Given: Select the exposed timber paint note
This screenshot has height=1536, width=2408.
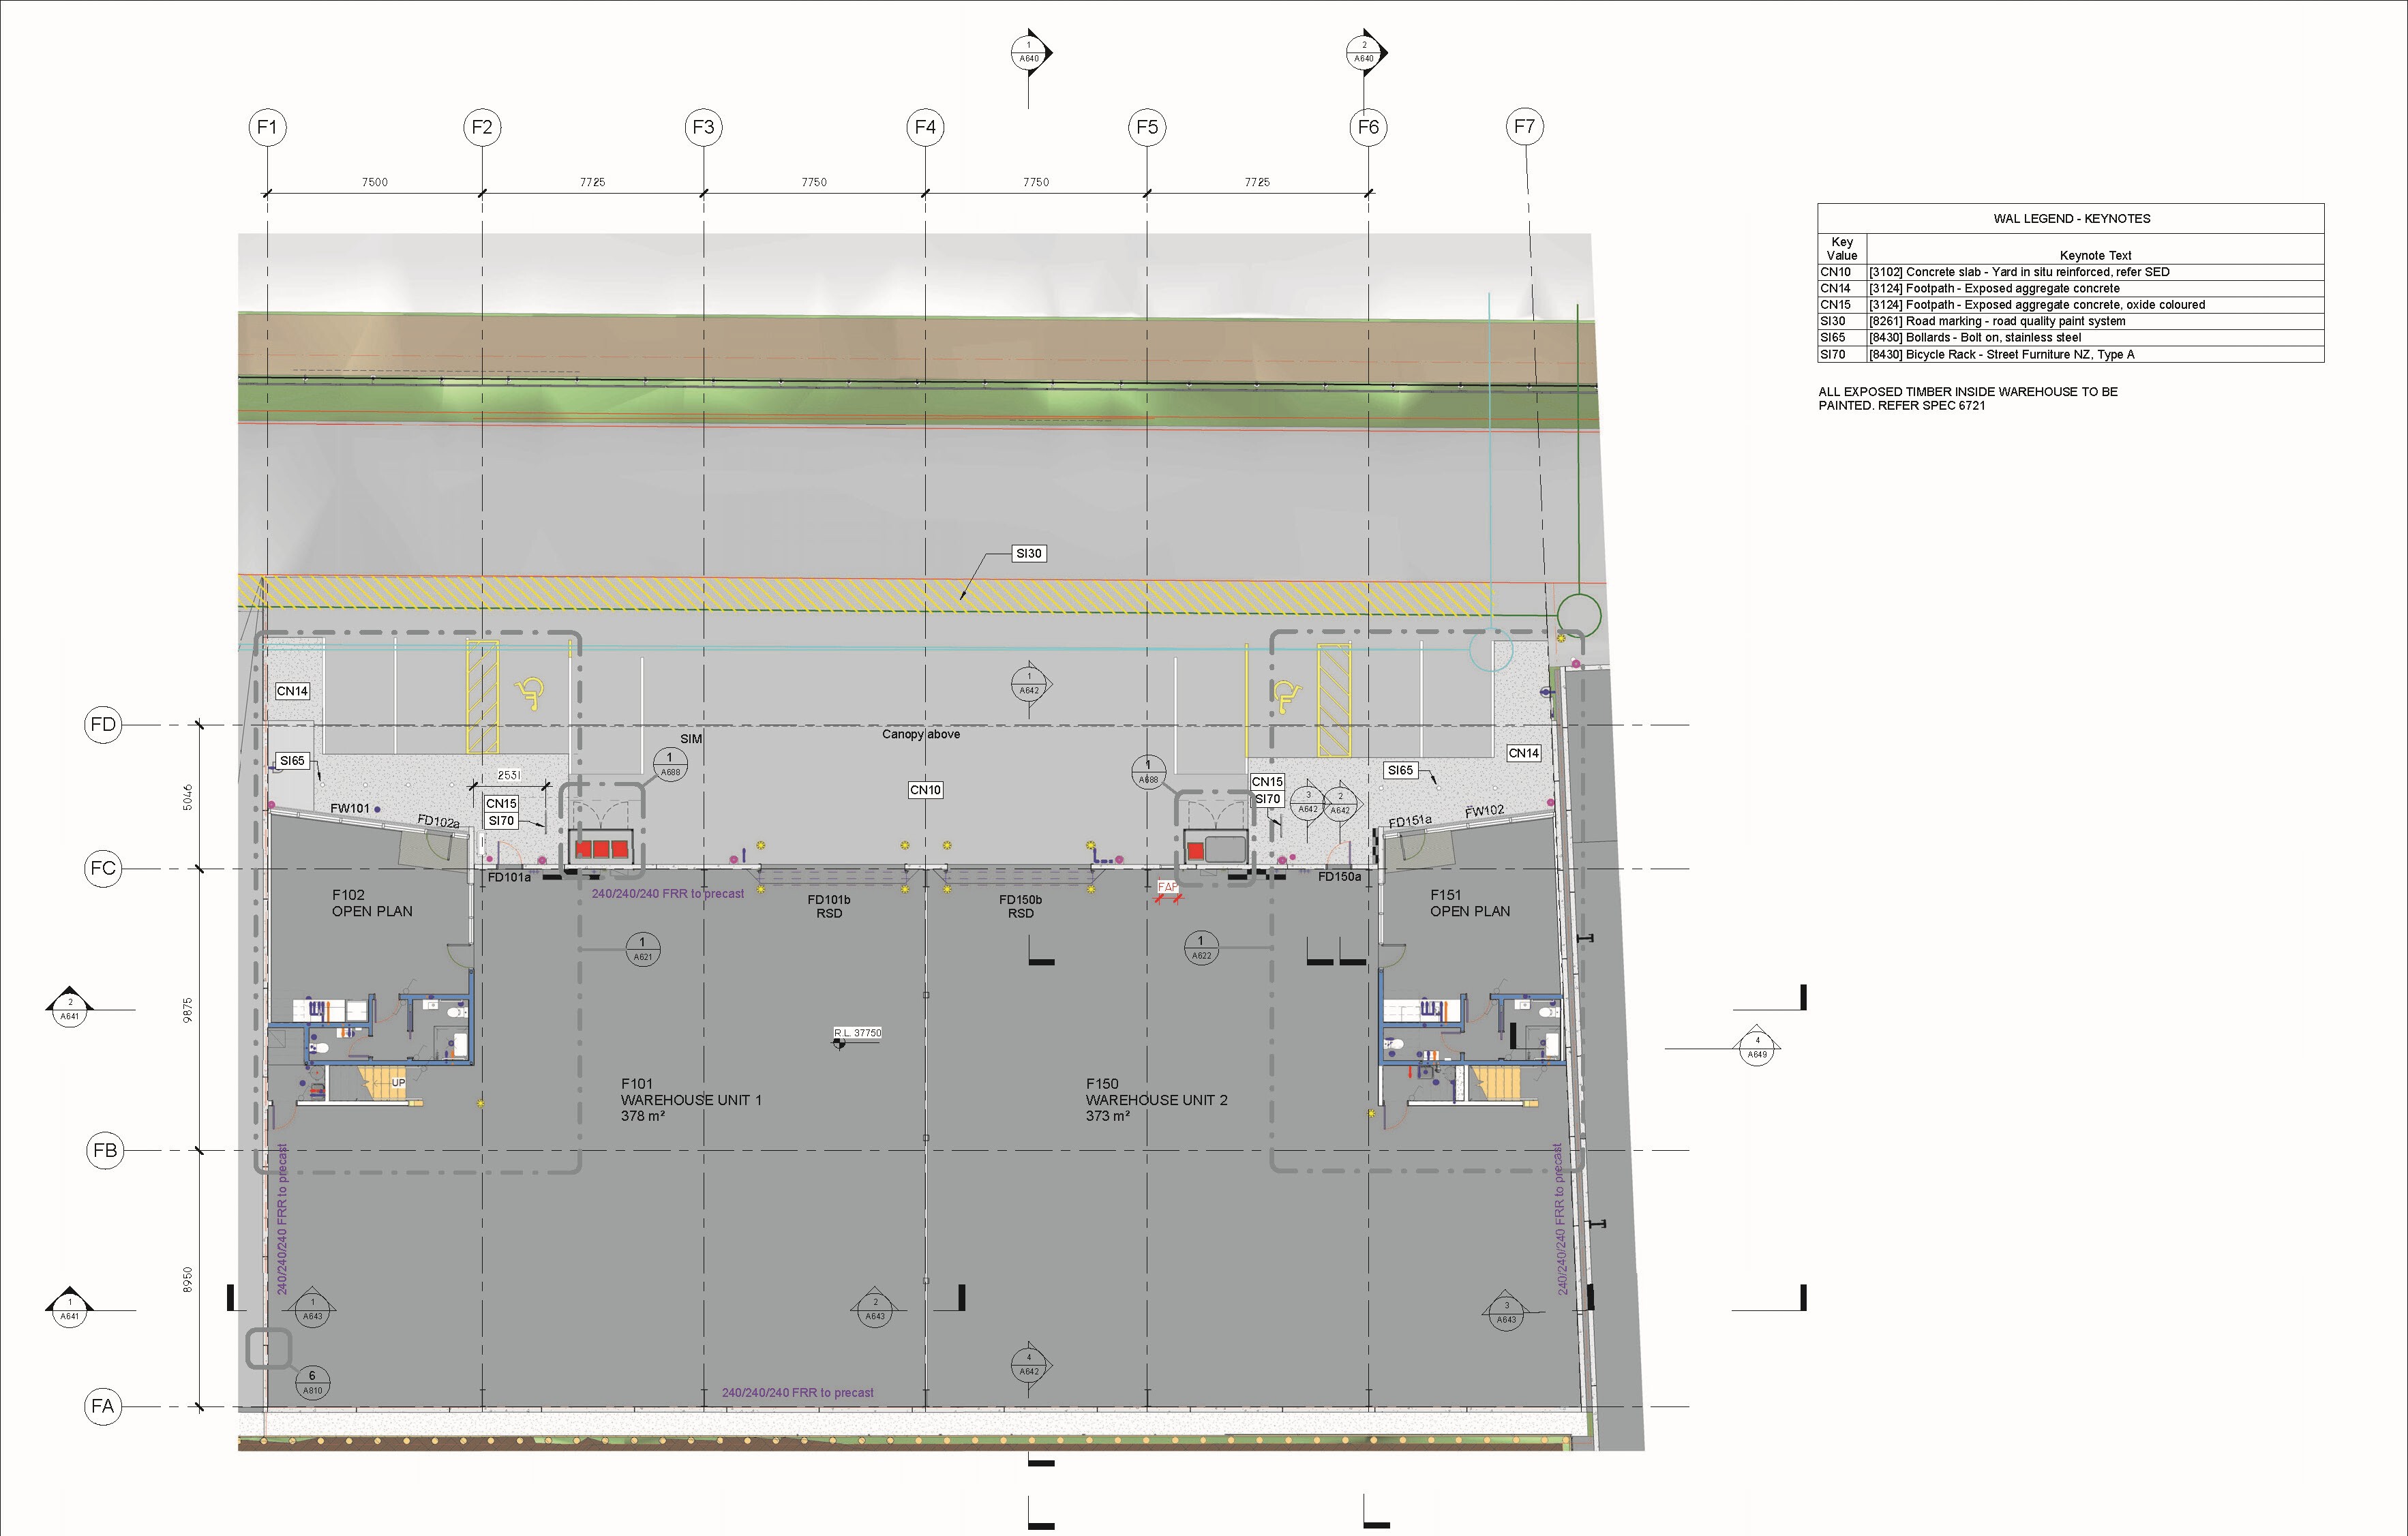Looking at the screenshot, I should click(x=1967, y=399).
